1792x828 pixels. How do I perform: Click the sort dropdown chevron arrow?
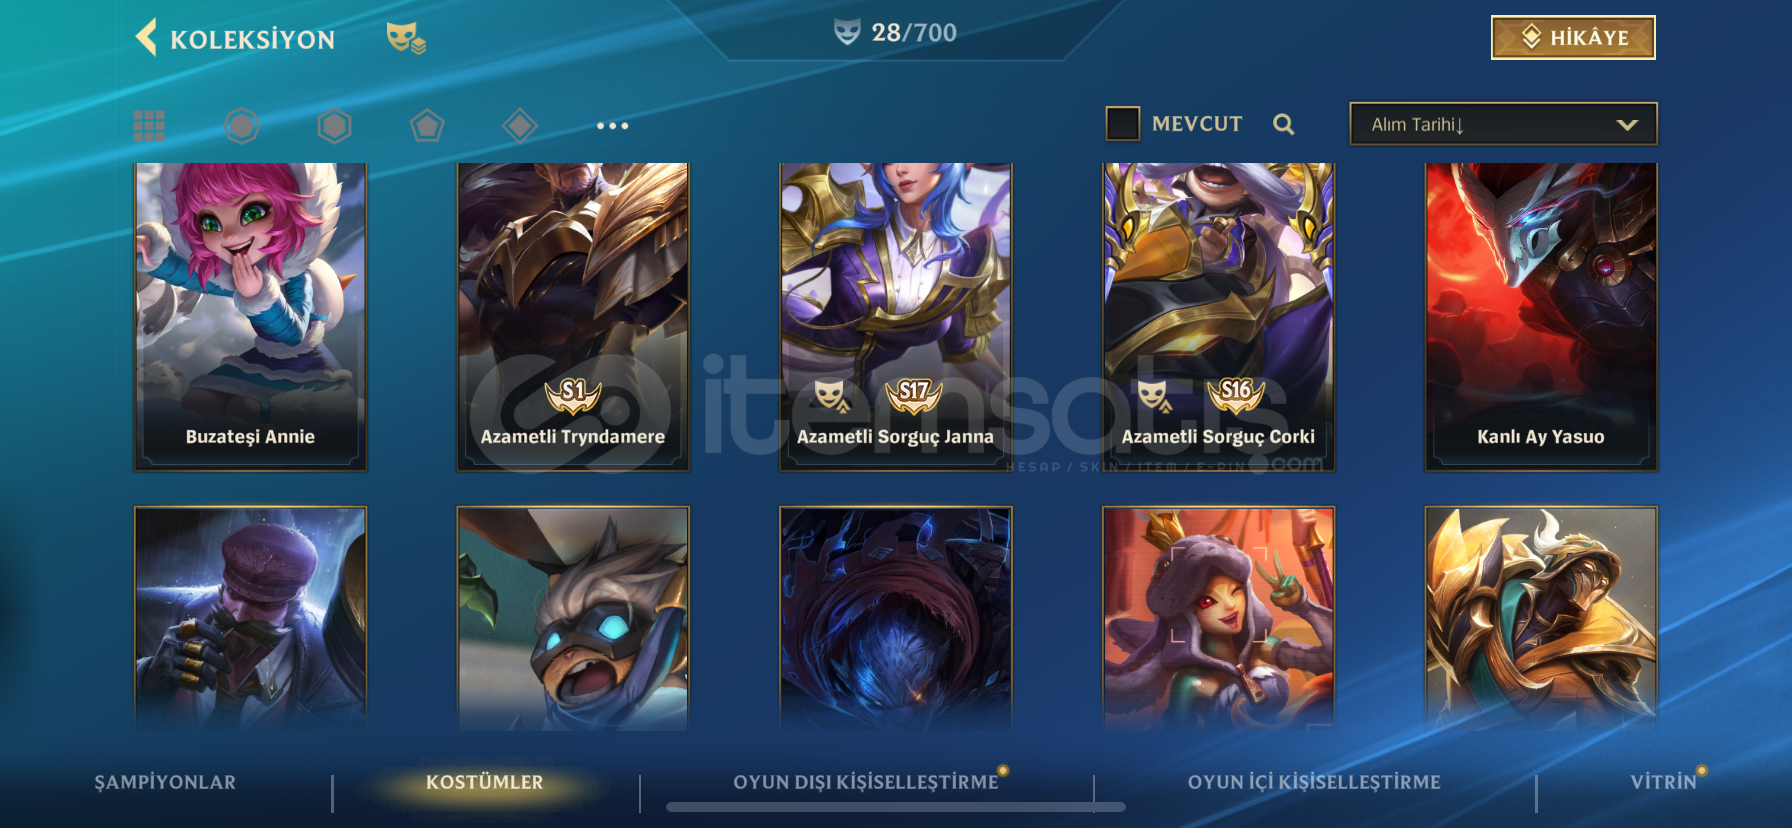tap(1627, 125)
